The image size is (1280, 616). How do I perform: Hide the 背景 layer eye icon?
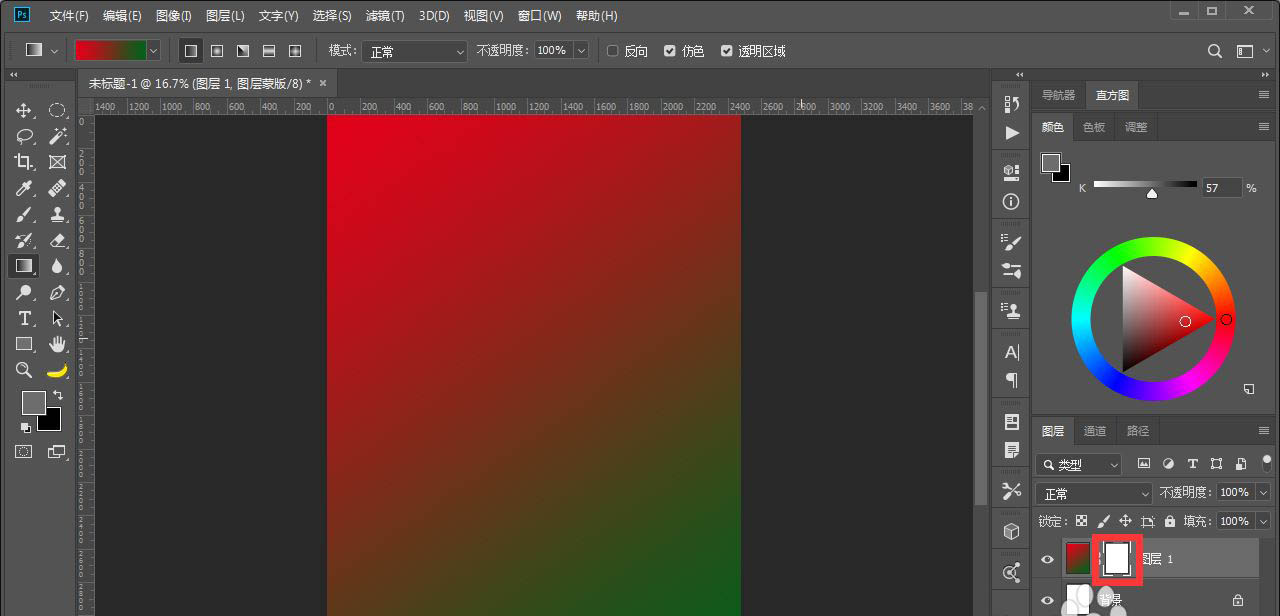coord(1047,600)
